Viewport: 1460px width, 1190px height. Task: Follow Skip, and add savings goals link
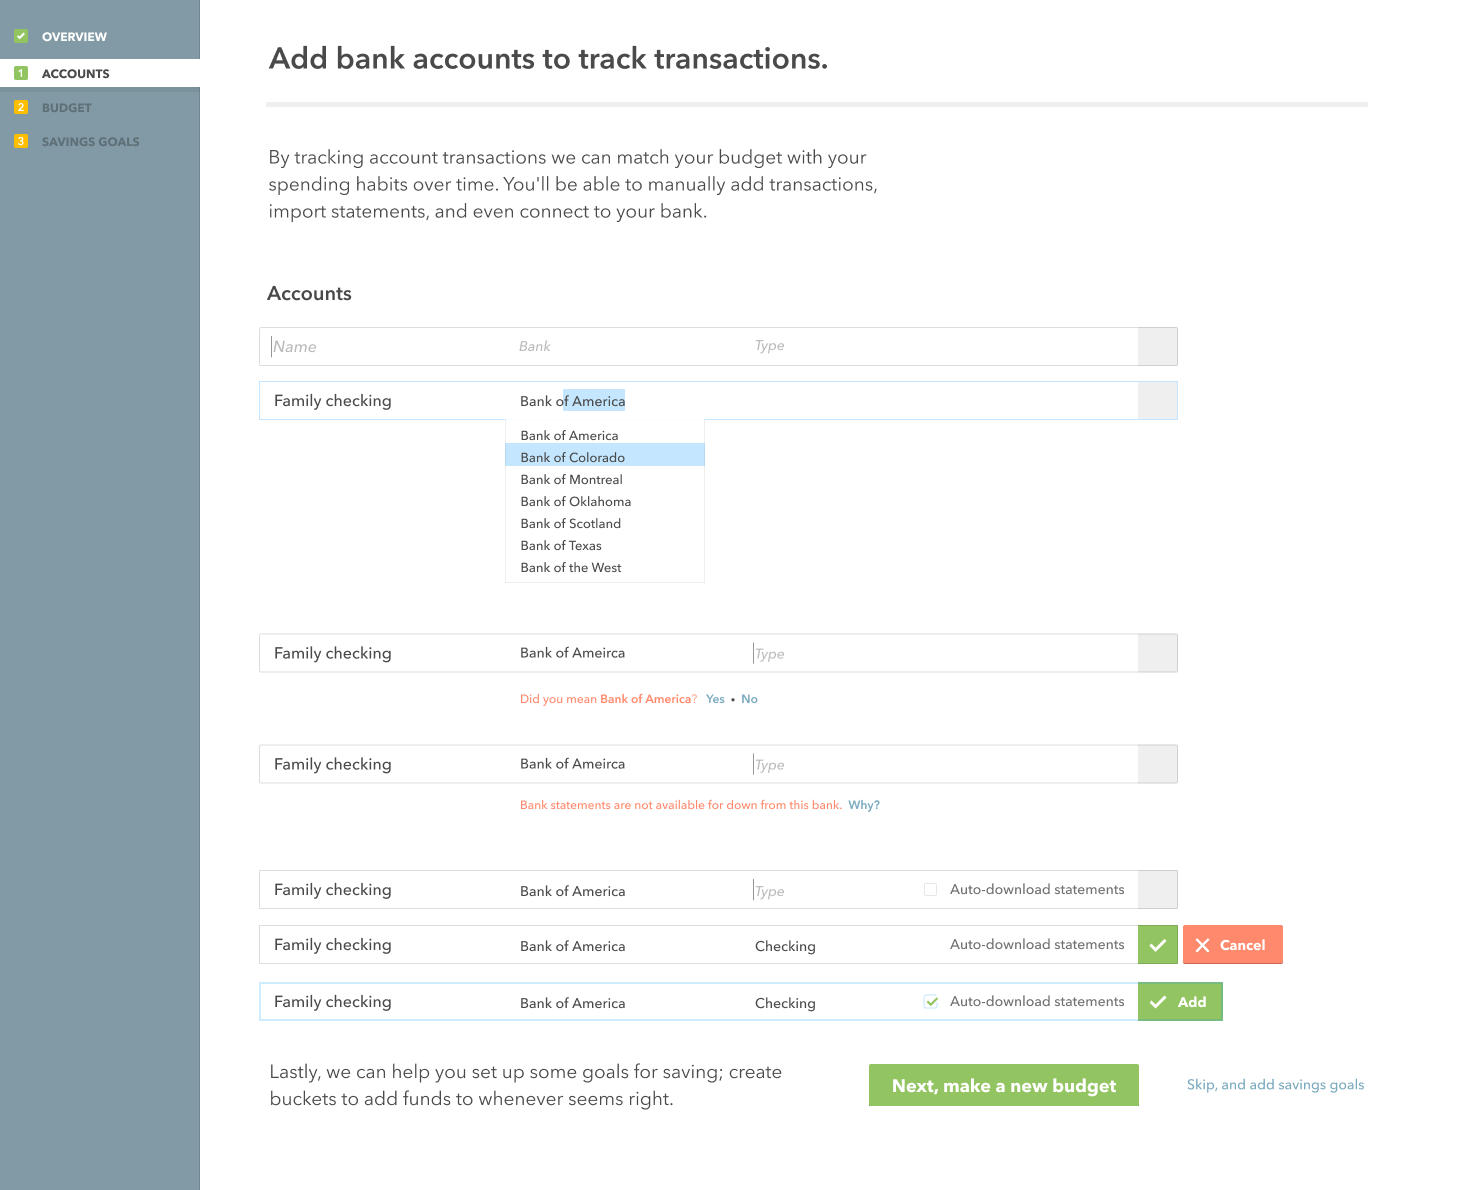point(1275,1085)
